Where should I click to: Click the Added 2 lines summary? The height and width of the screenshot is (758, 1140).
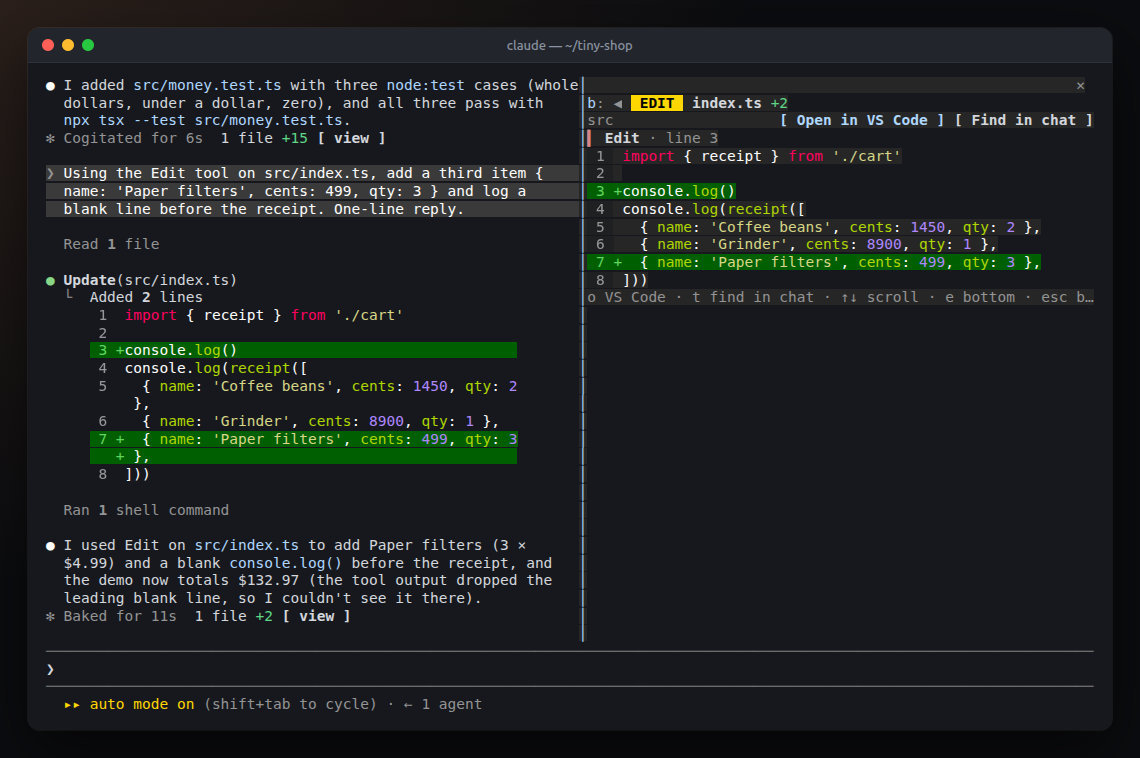click(x=146, y=297)
